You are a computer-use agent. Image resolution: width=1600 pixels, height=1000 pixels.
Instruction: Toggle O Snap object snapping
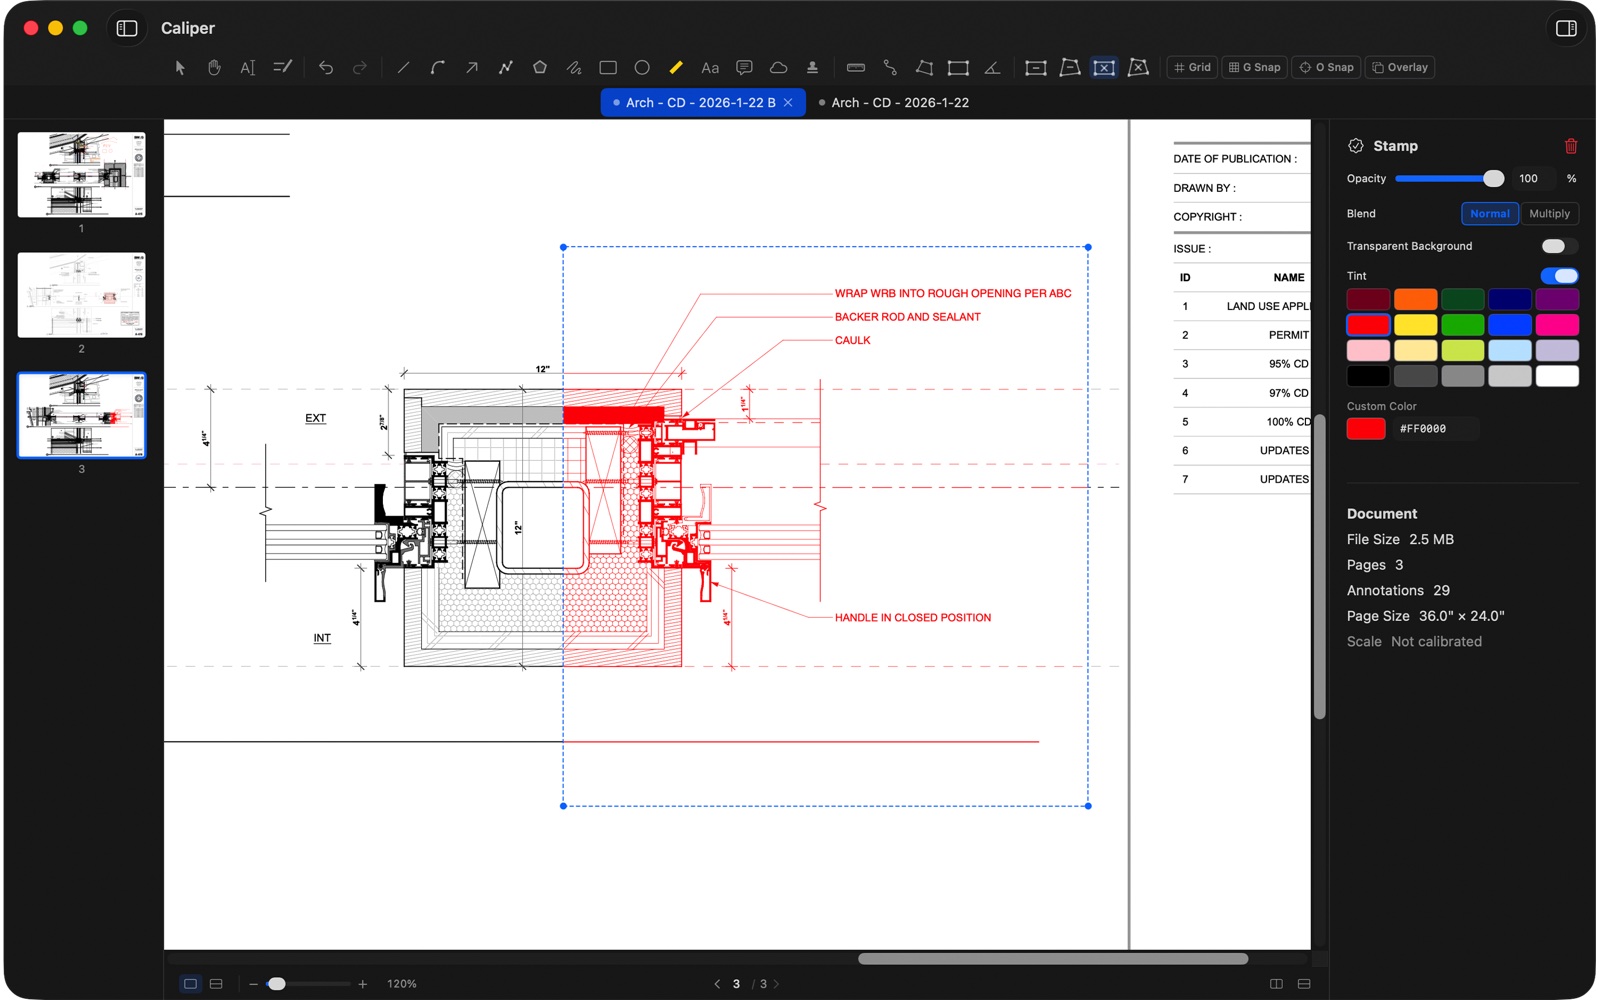click(x=1326, y=68)
